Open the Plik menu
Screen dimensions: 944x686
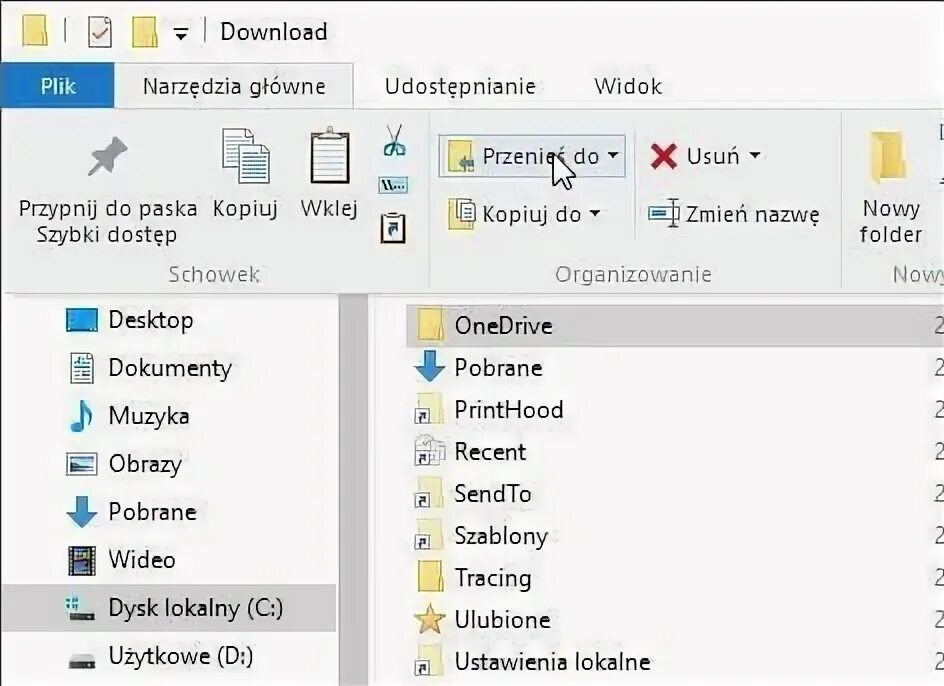point(57,86)
